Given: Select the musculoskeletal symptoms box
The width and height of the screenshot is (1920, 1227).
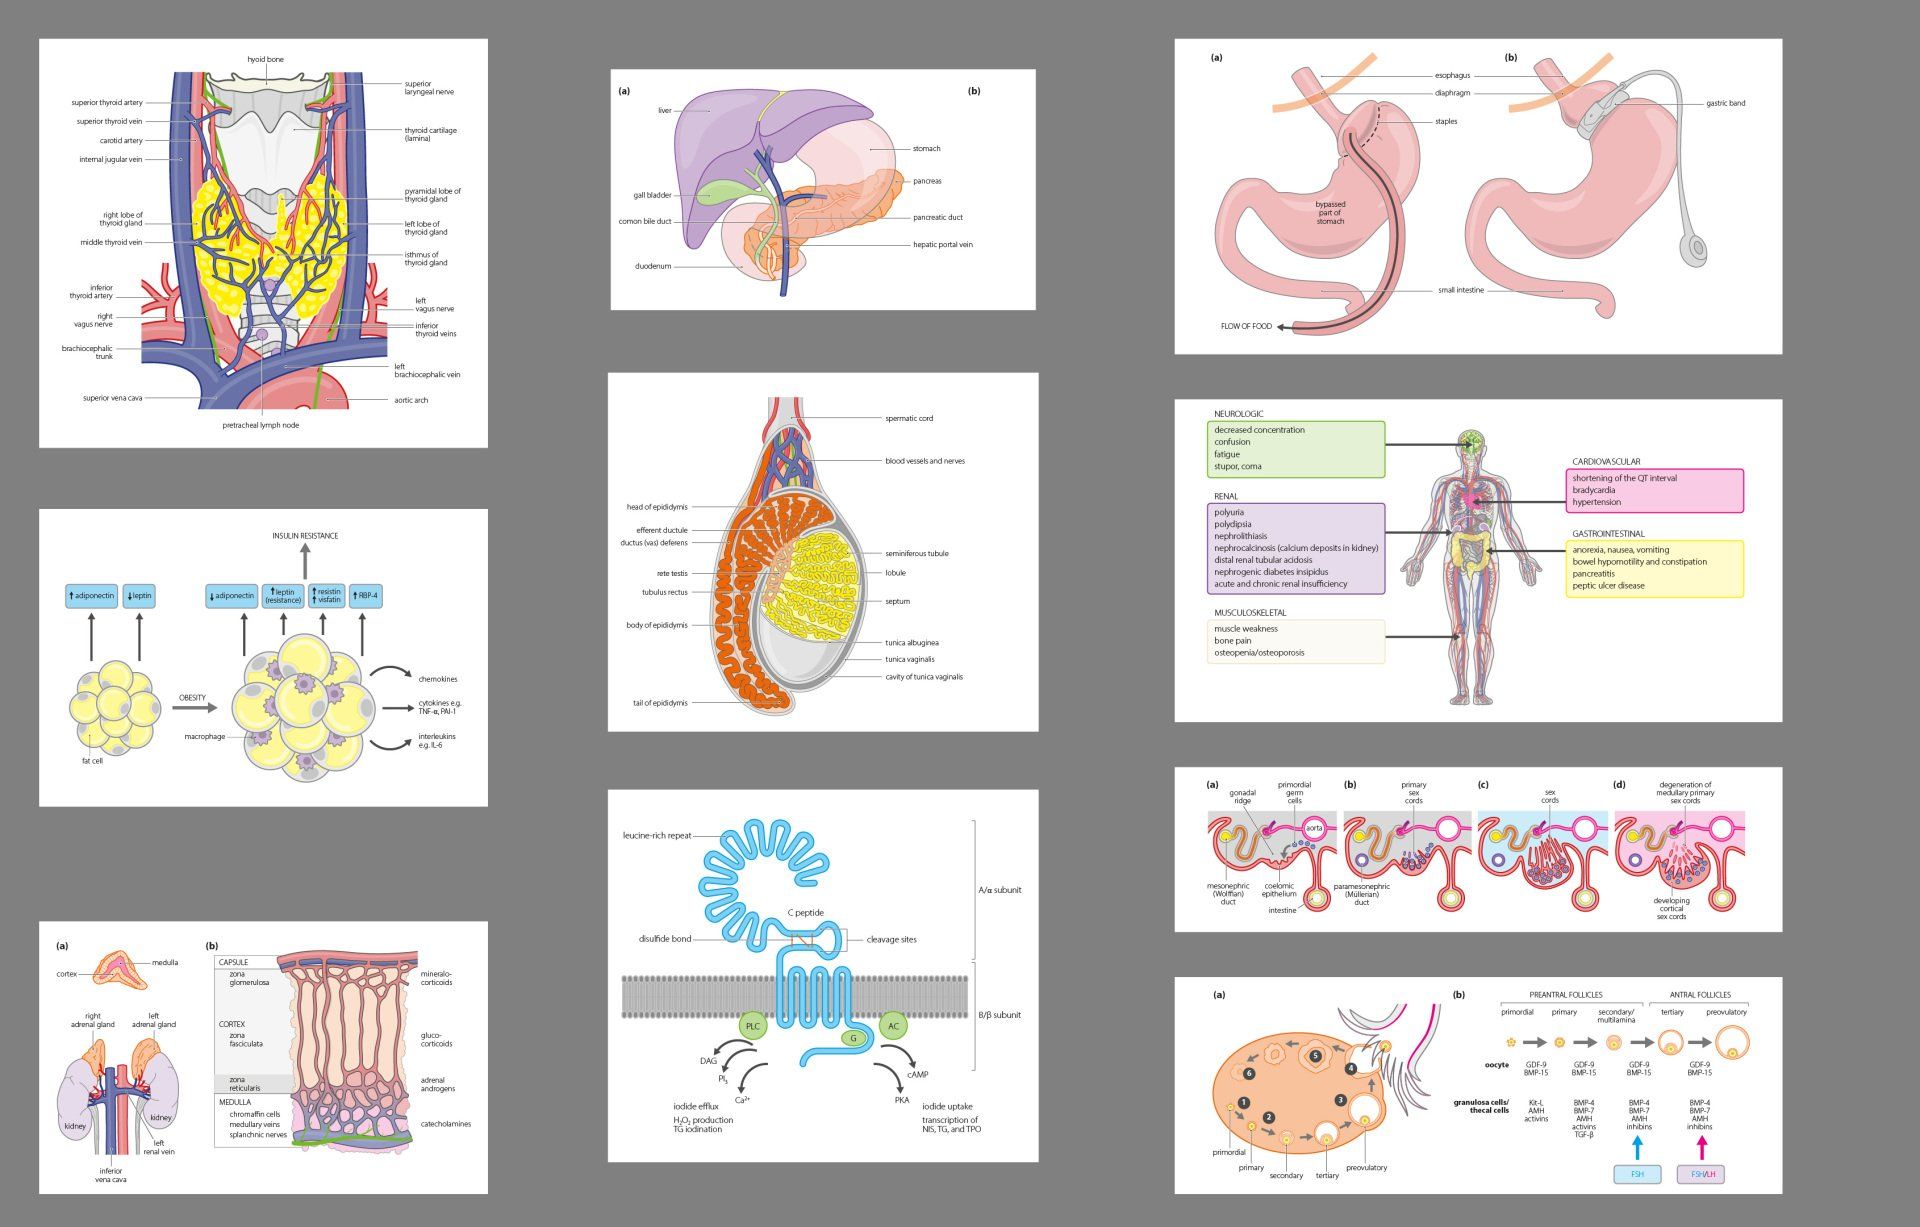Looking at the screenshot, I should pos(1295,641).
